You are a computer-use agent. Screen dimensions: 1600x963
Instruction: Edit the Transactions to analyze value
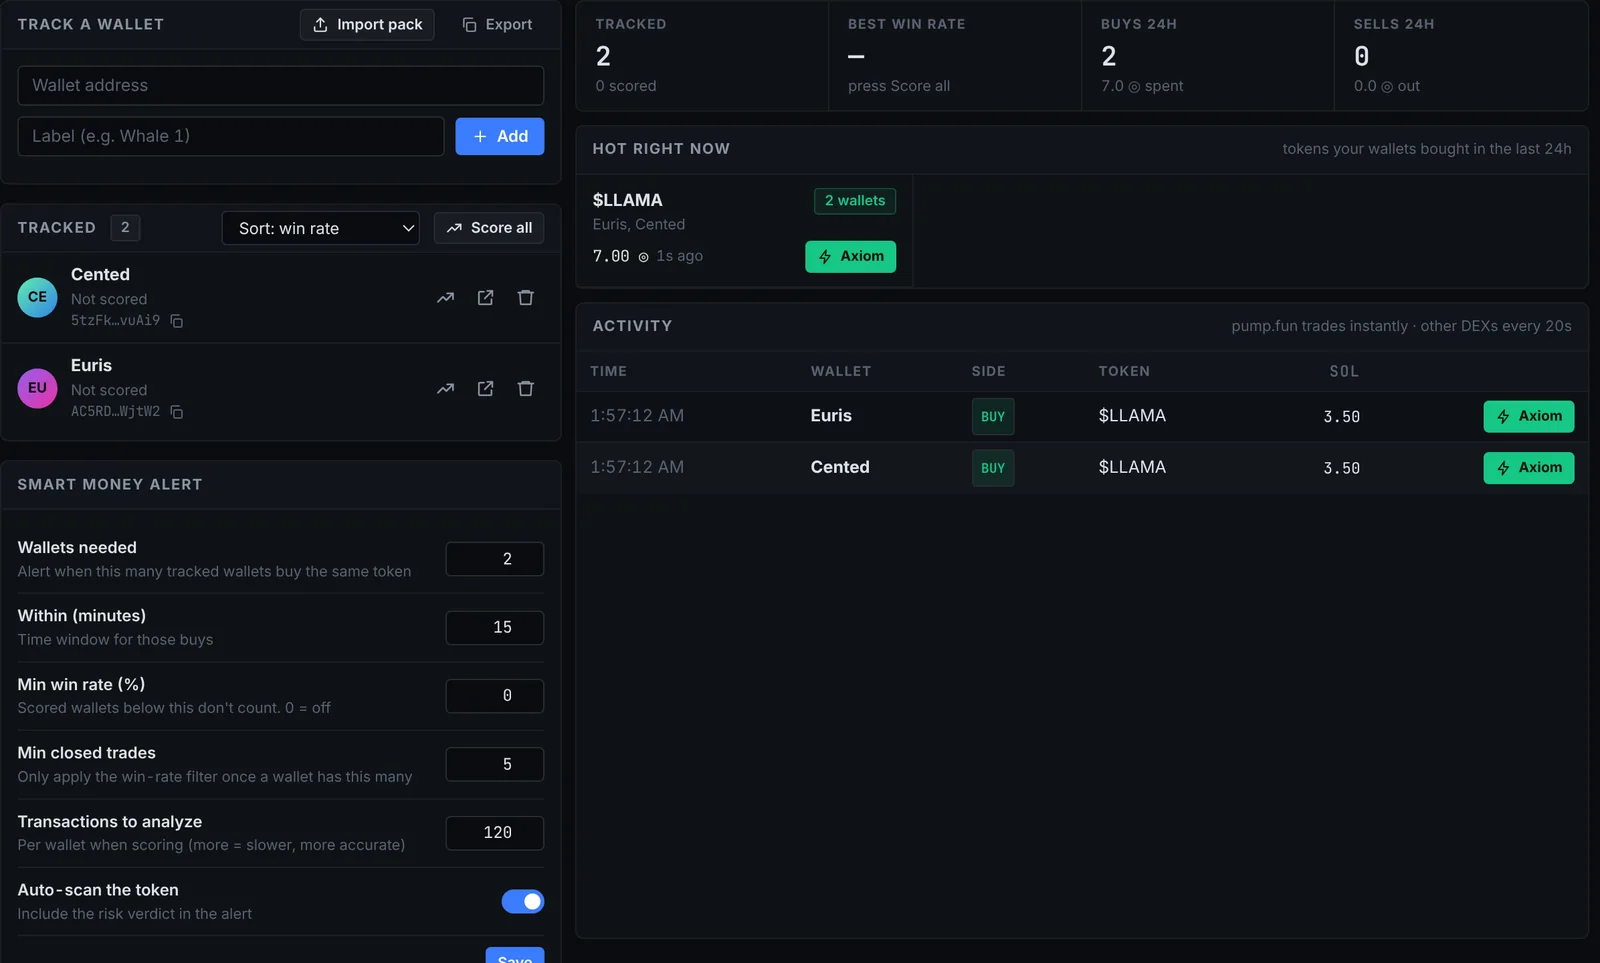pyautogui.click(x=495, y=833)
